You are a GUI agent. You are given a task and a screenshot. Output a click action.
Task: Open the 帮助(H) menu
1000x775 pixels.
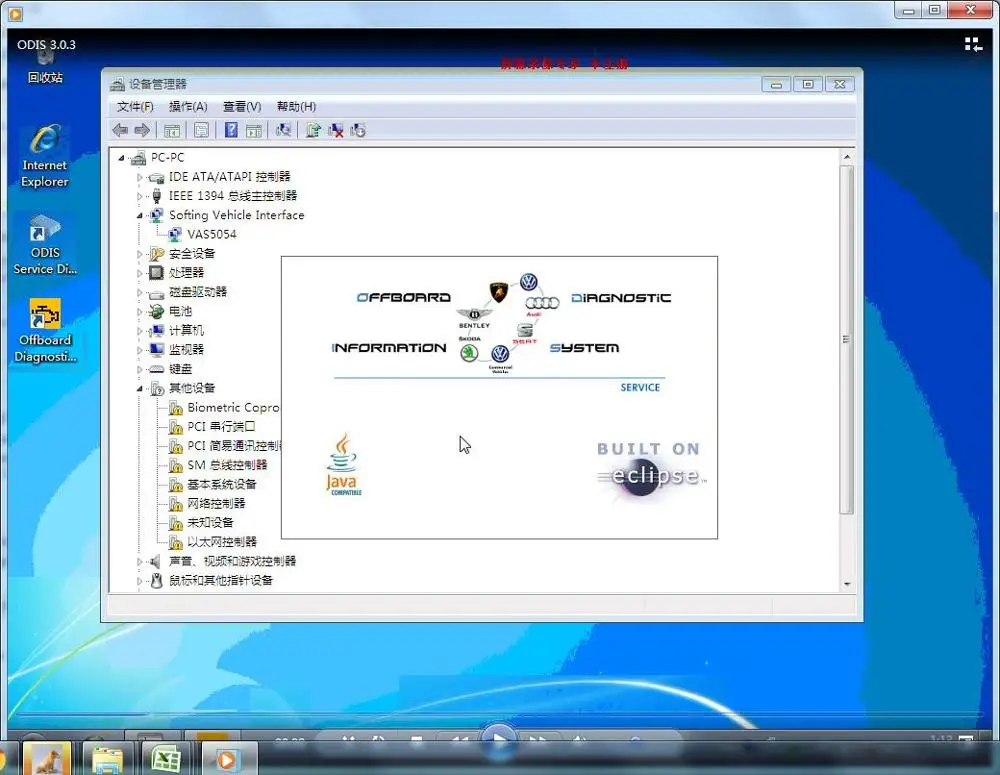coord(296,107)
